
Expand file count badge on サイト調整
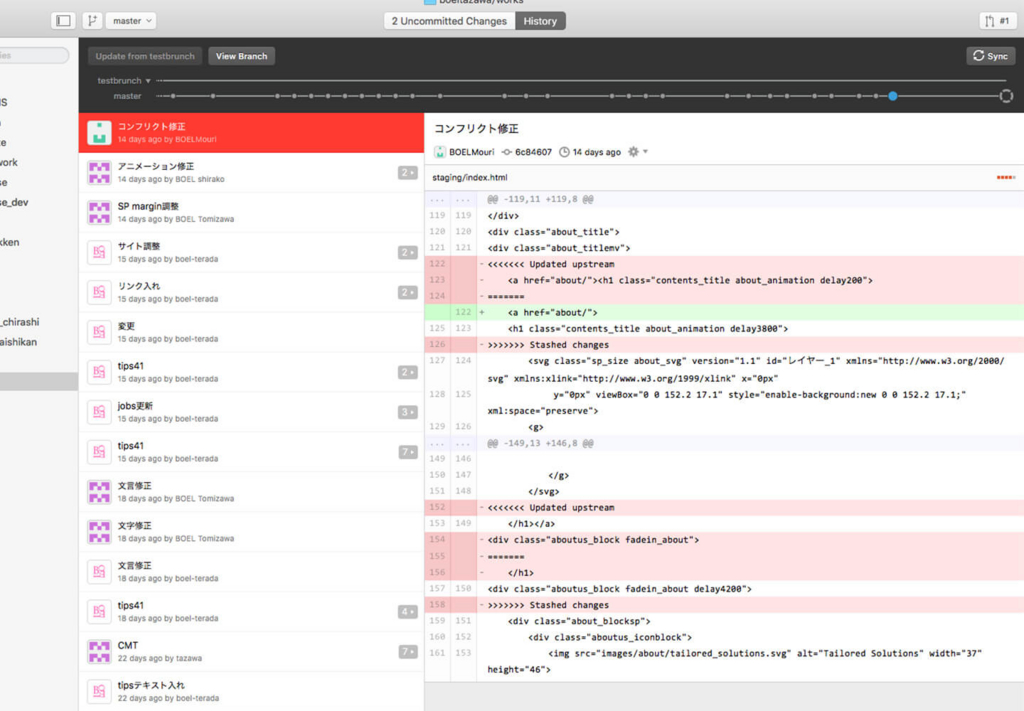(408, 252)
